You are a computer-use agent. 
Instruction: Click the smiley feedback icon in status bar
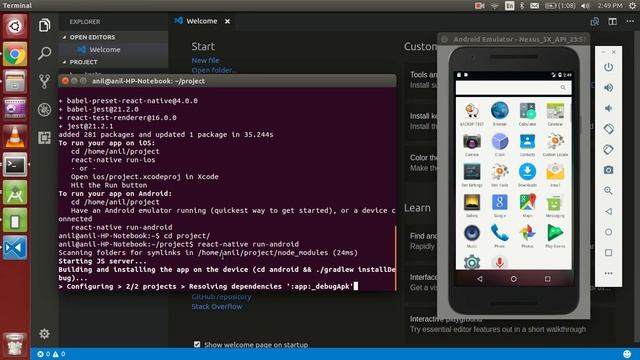(x=627, y=354)
